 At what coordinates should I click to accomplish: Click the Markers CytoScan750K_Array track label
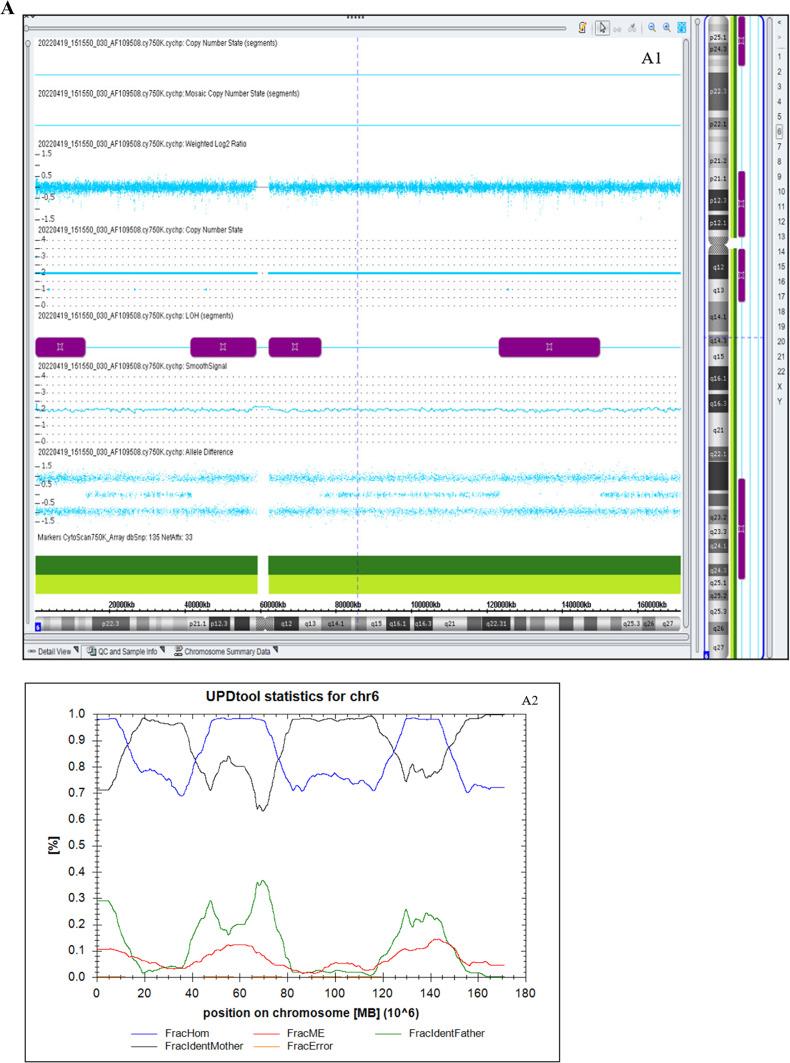pos(115,538)
